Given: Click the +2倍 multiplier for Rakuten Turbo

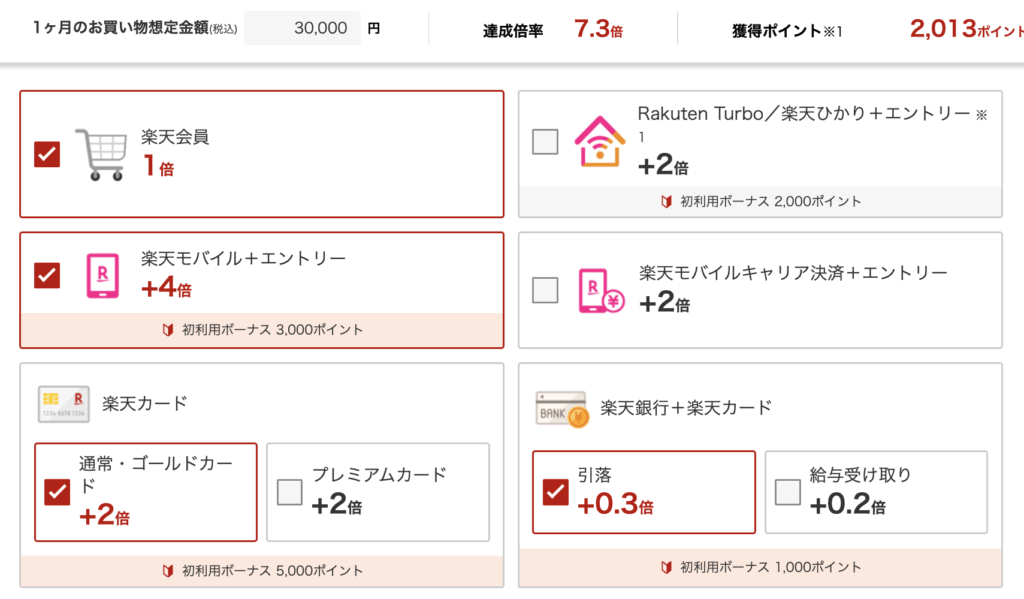Looking at the screenshot, I should (x=664, y=165).
